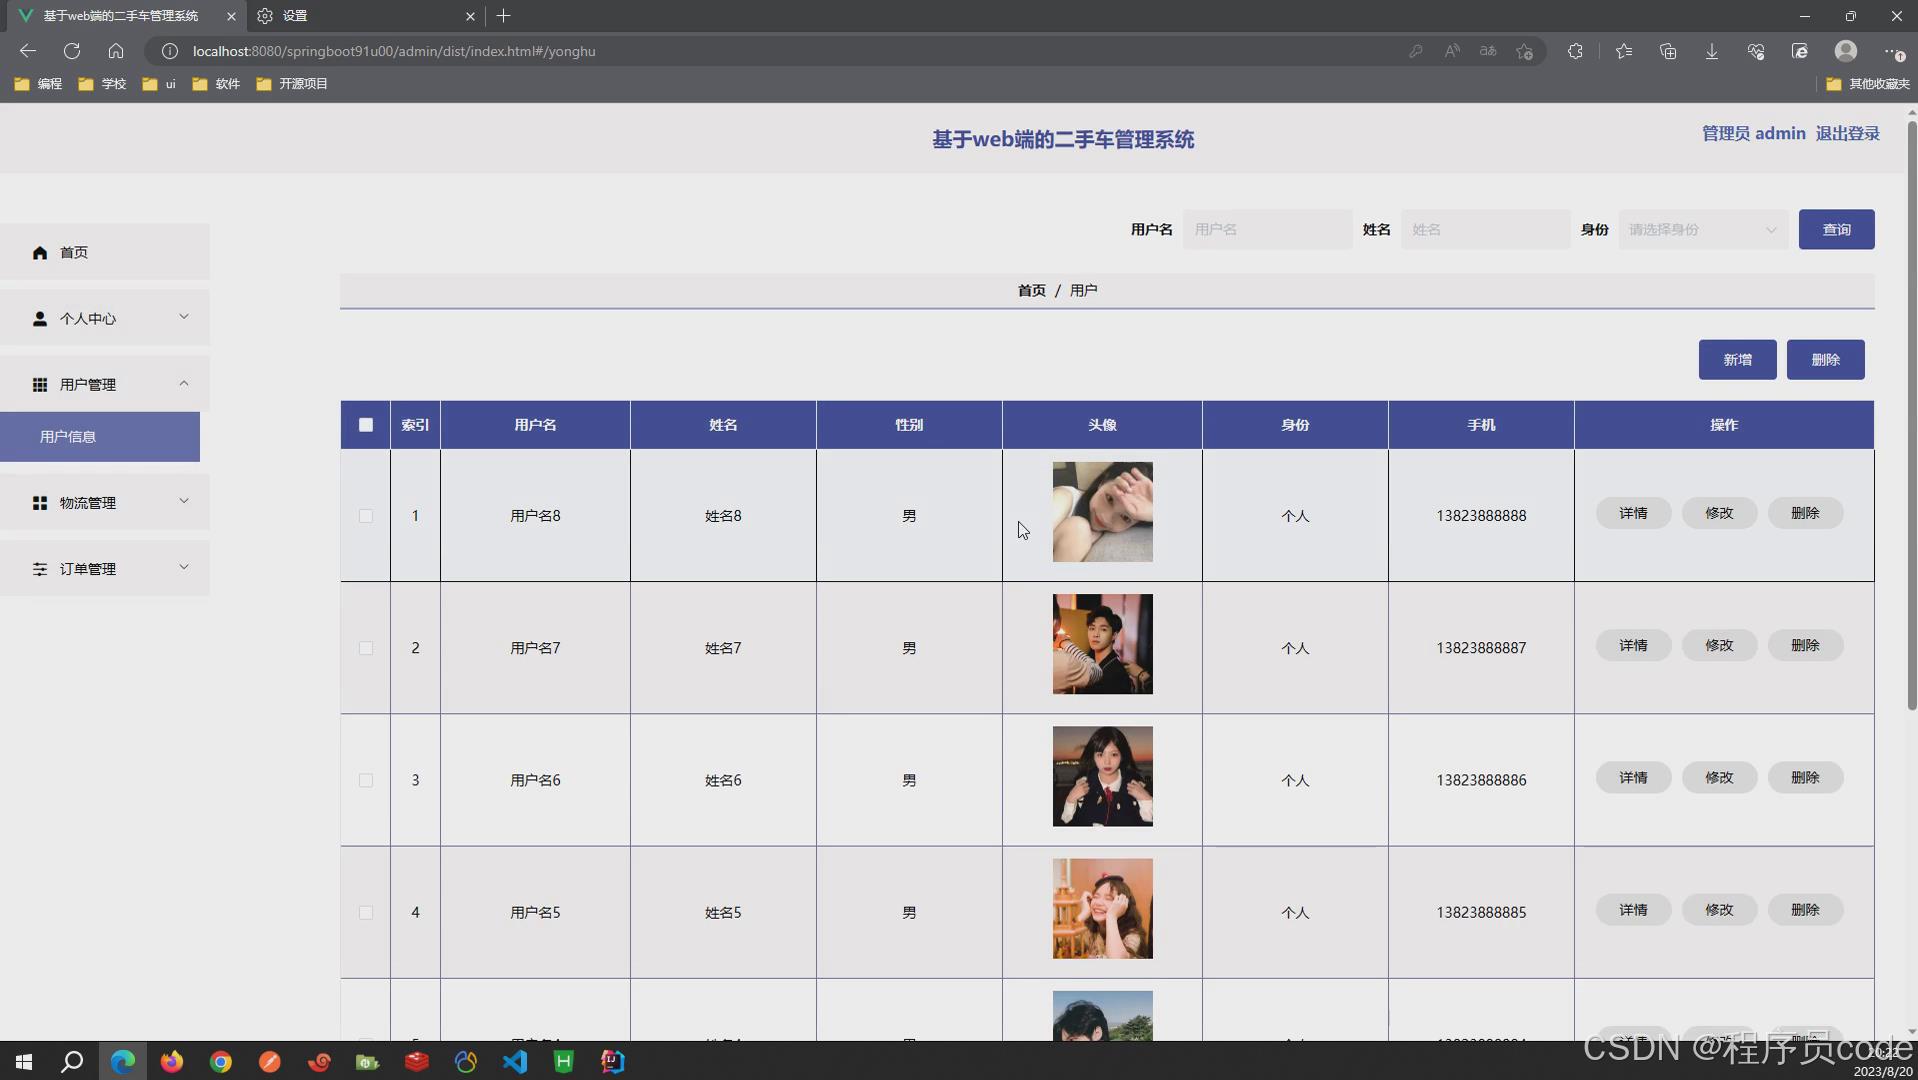The width and height of the screenshot is (1918, 1080).
Task: Click the 查询 search button
Action: pyautogui.click(x=1837, y=229)
